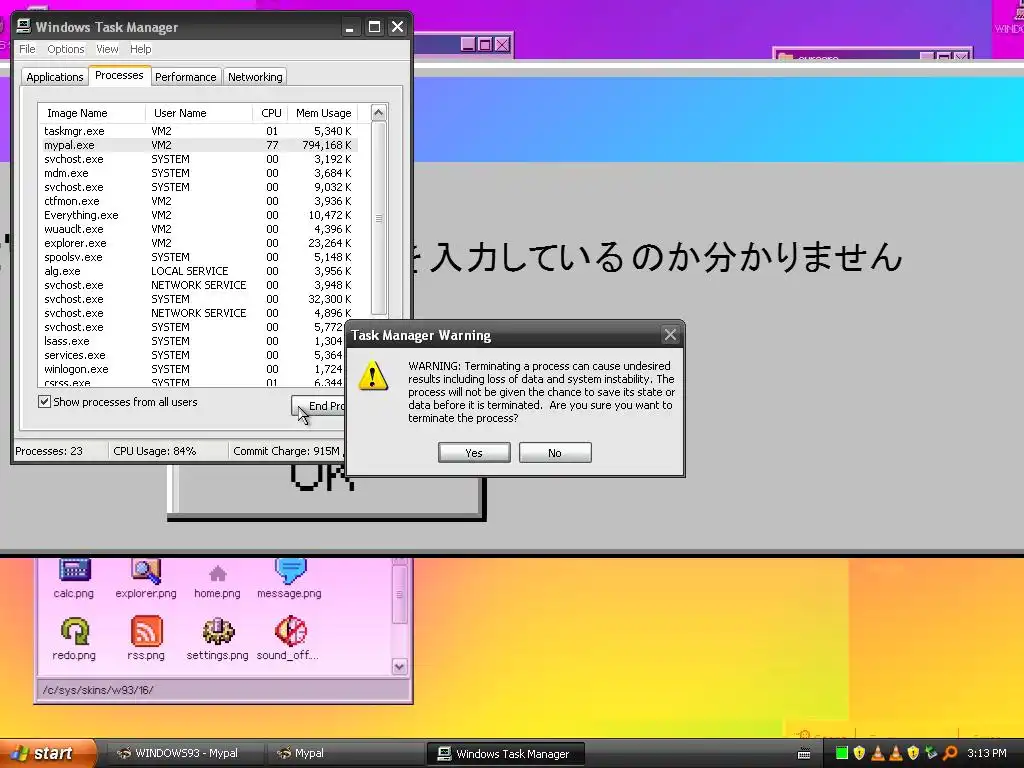Click Windows Task Manager taskbar button

point(505,753)
